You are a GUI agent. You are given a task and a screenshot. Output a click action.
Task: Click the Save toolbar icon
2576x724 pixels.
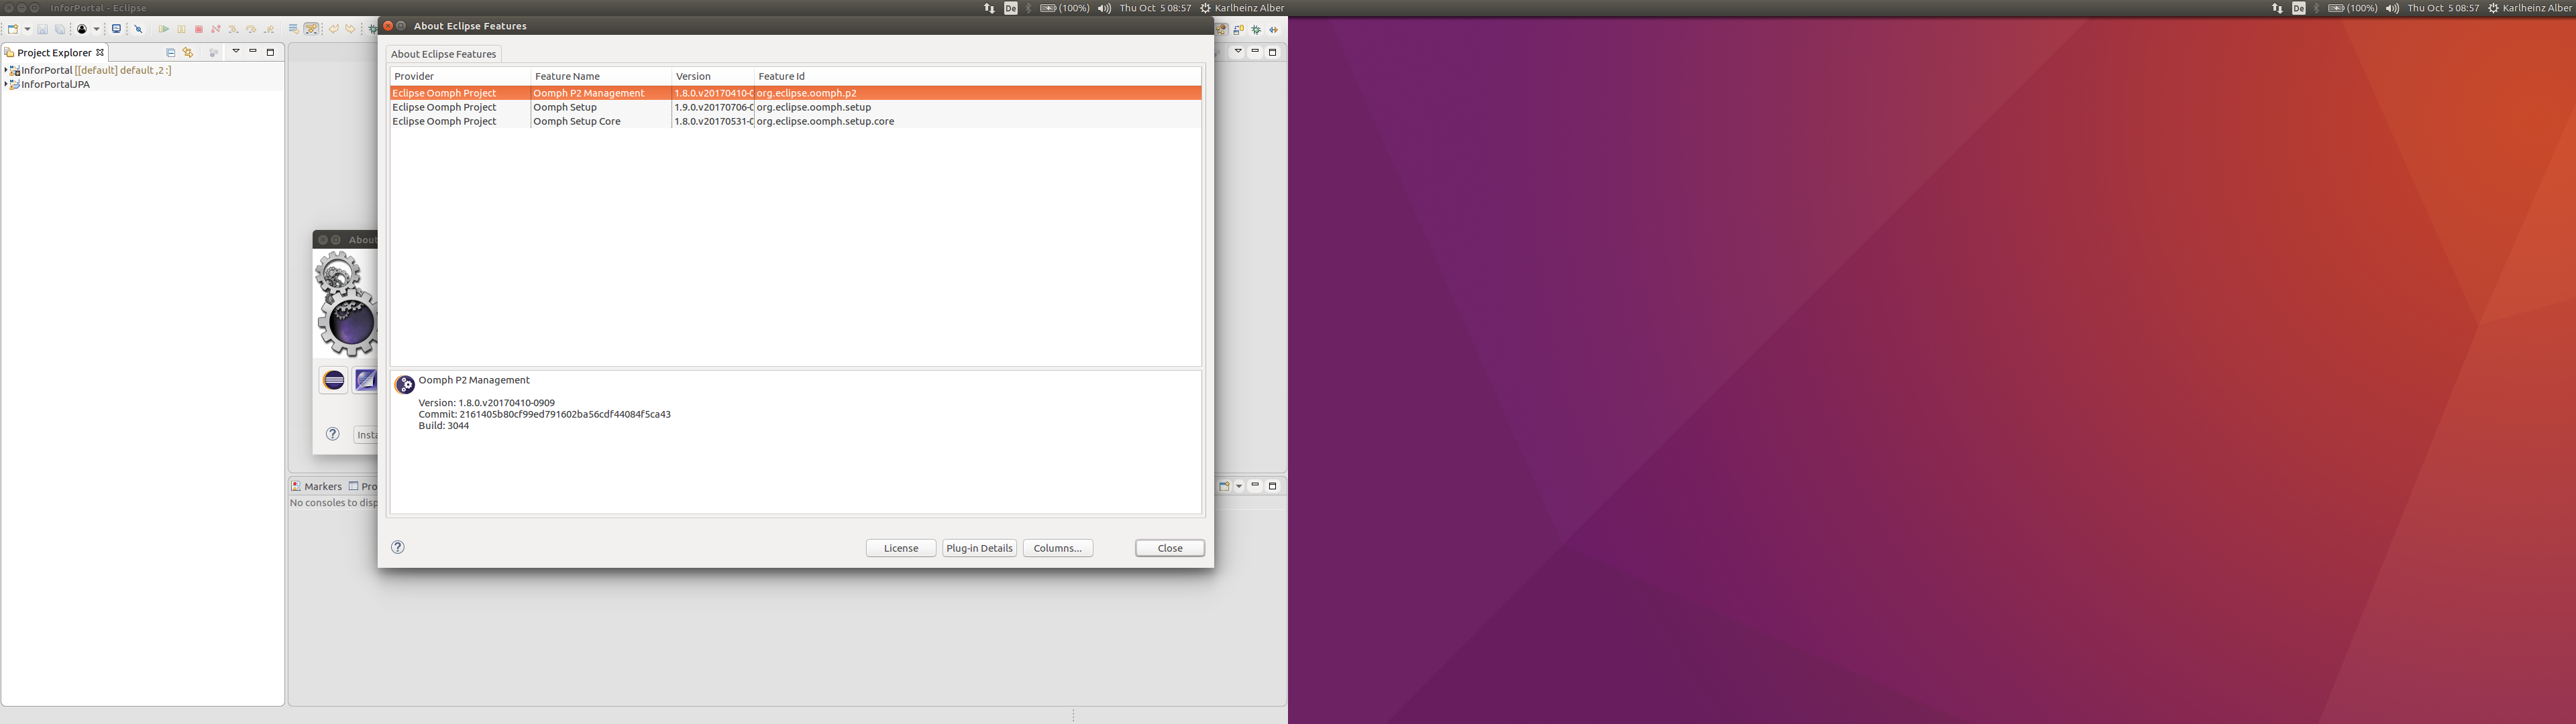coord(43,30)
